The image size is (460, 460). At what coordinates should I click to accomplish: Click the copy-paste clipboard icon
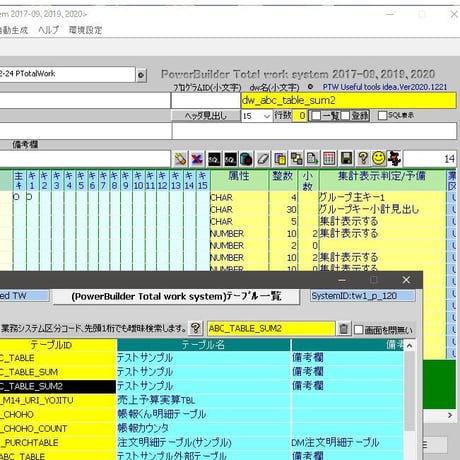[280, 159]
